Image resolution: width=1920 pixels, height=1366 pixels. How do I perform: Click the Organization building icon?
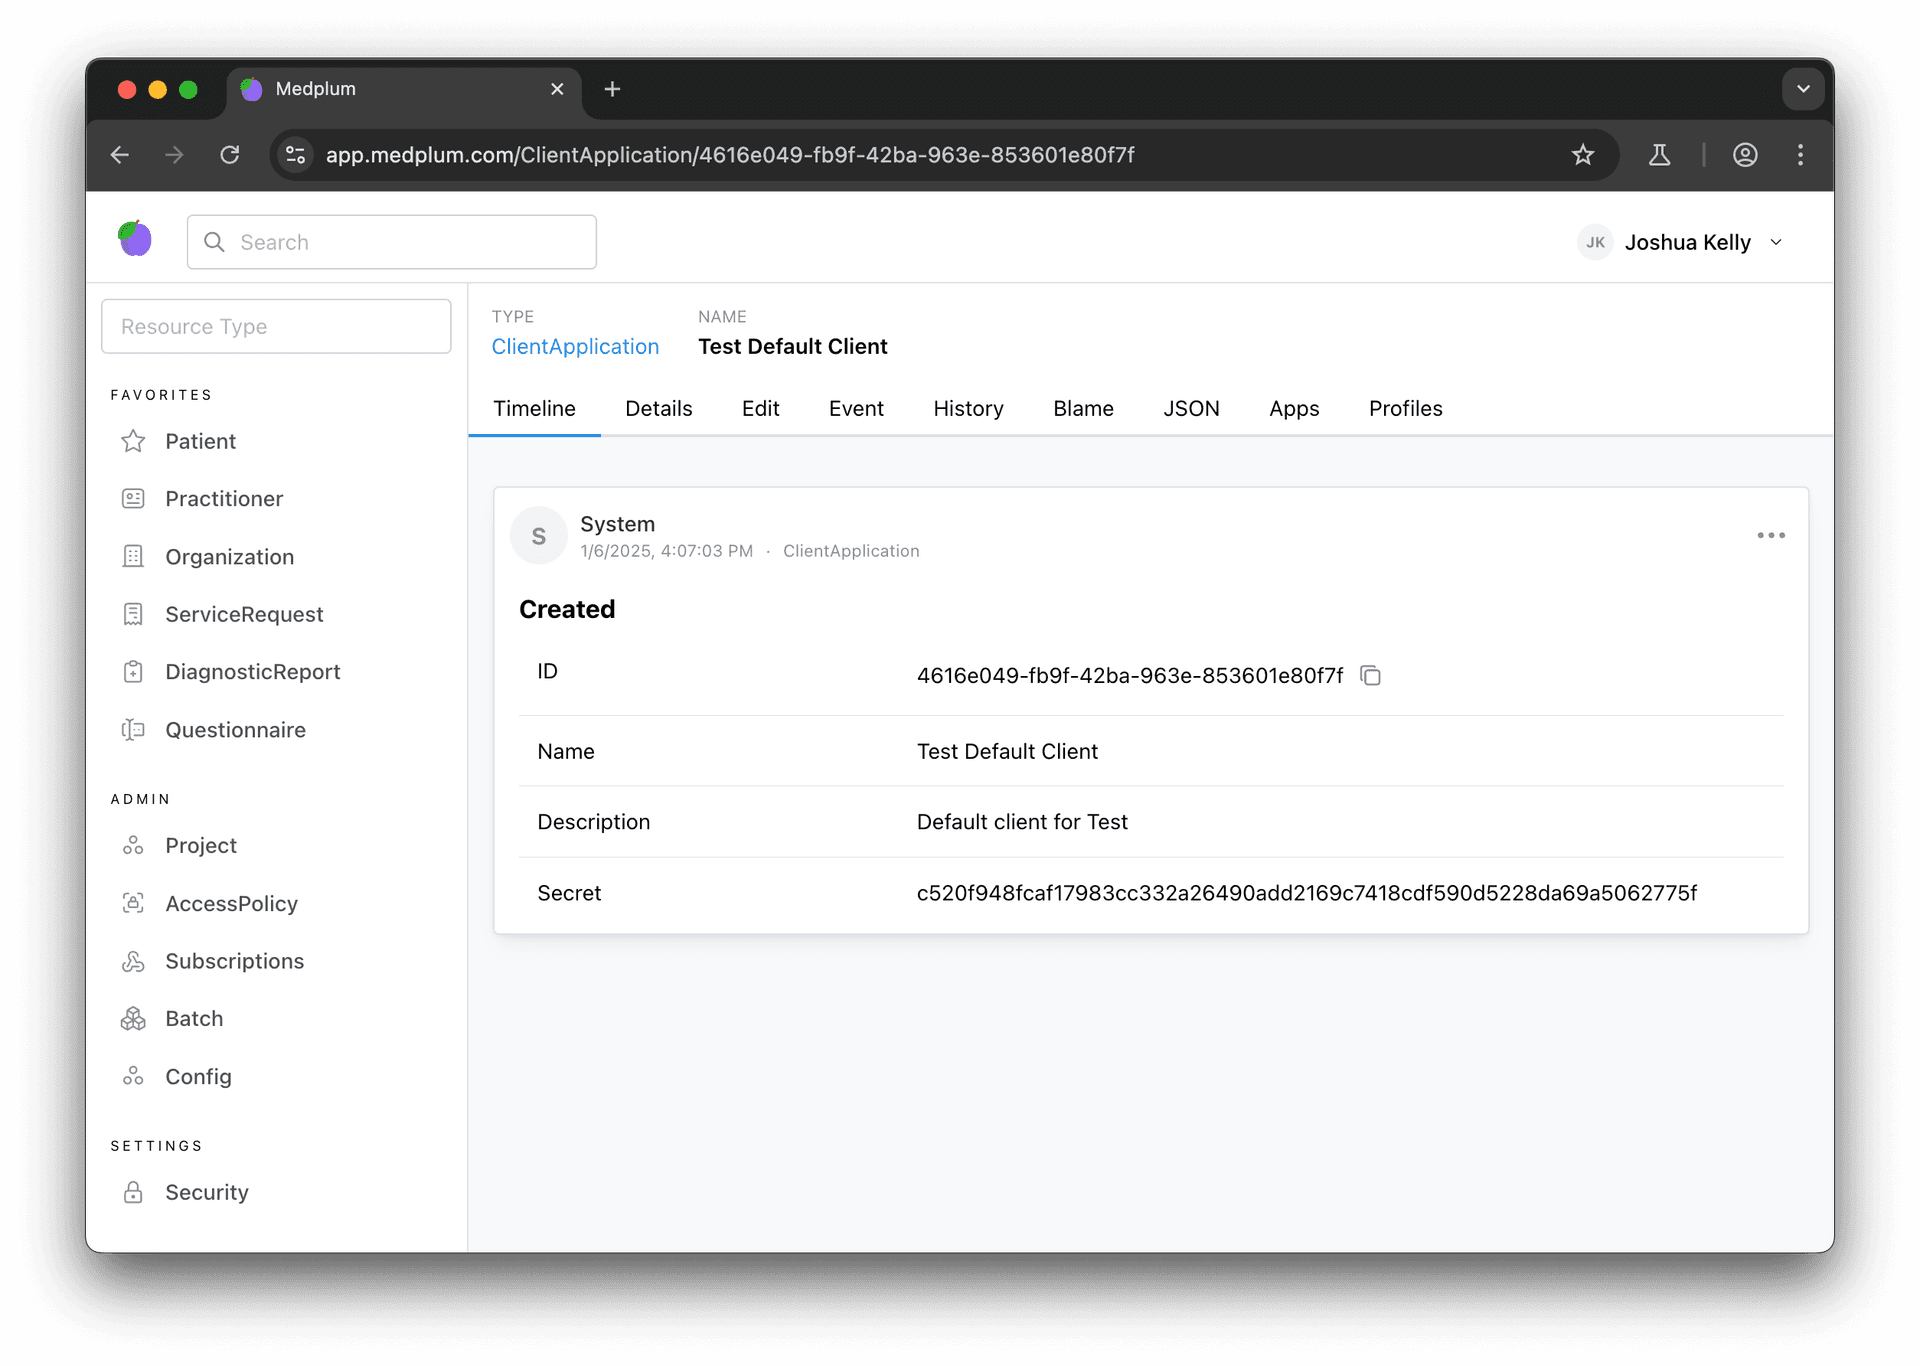pos(133,556)
